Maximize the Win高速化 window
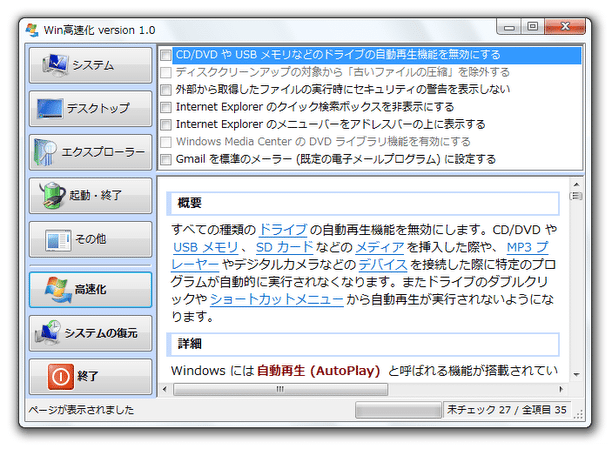 coord(532,27)
